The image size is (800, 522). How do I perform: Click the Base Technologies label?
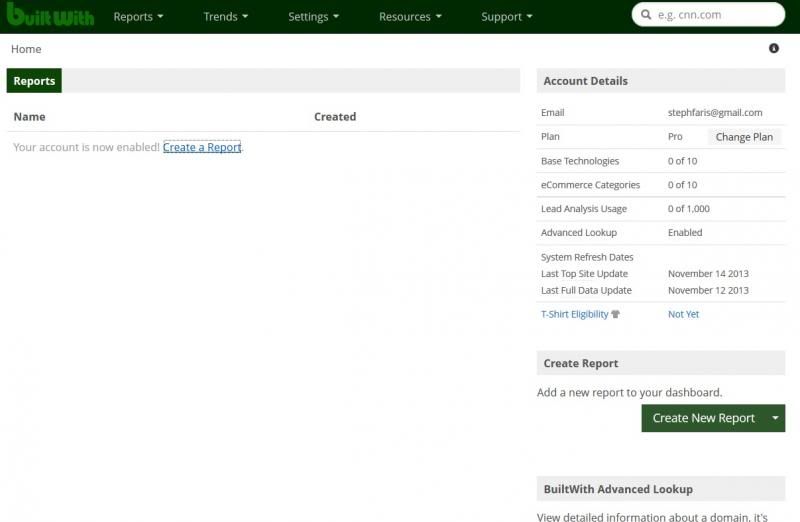tap(580, 161)
